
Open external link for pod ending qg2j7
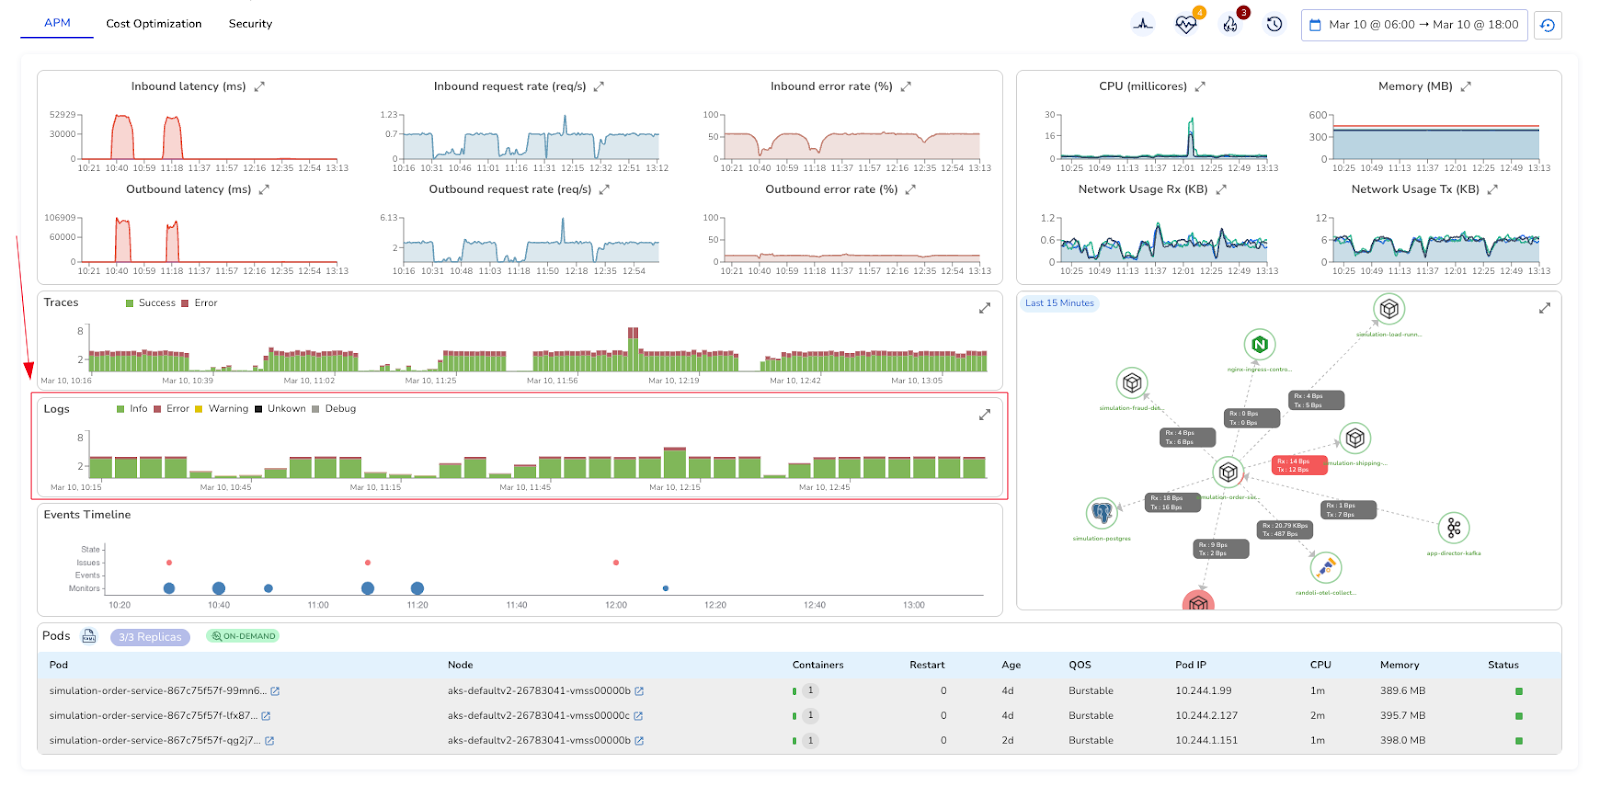click(269, 741)
